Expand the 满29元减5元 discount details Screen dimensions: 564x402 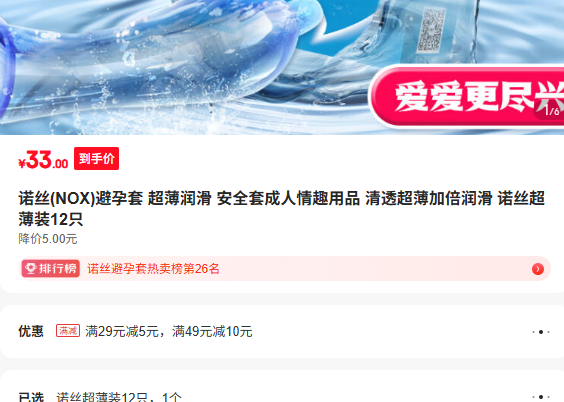click(x=122, y=332)
